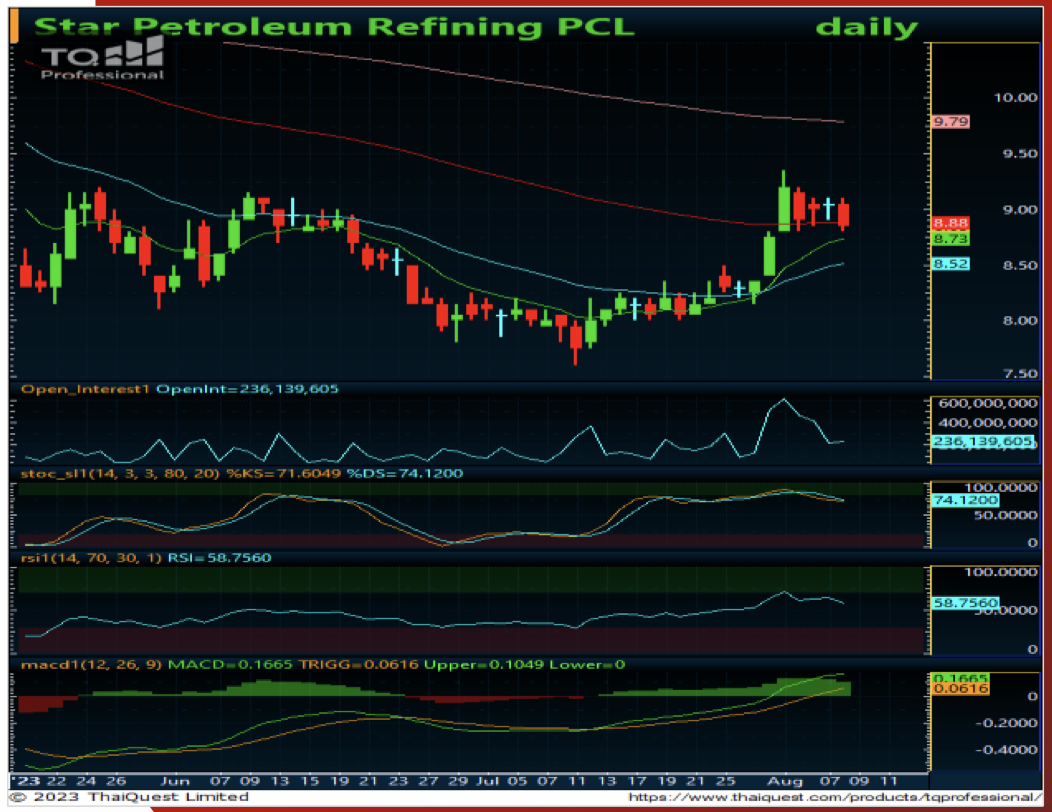The height and width of the screenshot is (812, 1052).
Task: Select the '23 year label on date axis
Action: pyautogui.click(x=25, y=781)
